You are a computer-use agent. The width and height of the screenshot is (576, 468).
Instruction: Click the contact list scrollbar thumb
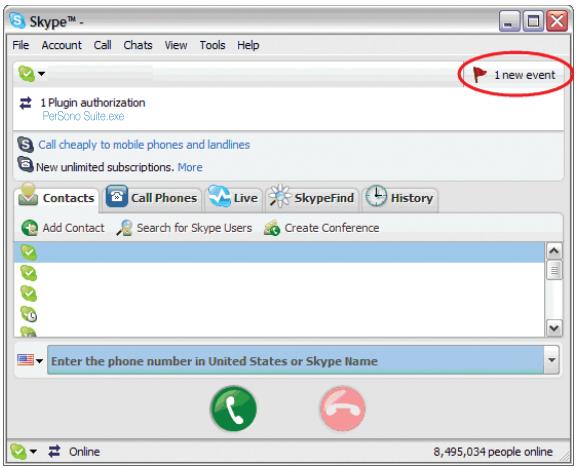coord(554,270)
